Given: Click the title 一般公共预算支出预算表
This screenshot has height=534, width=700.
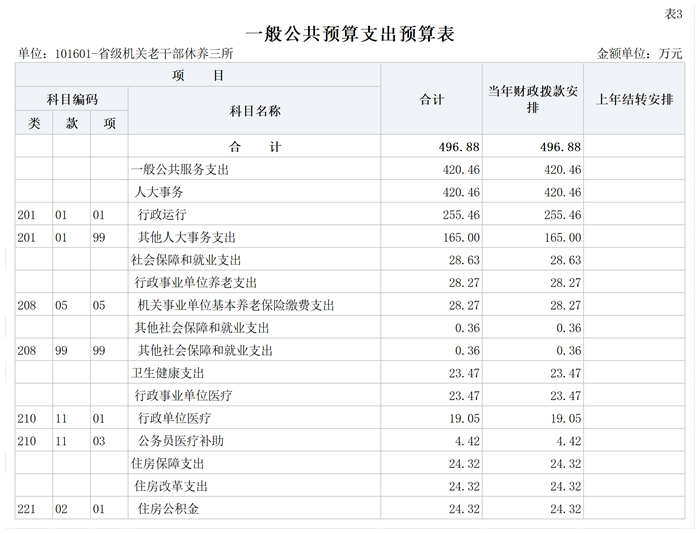Looking at the screenshot, I should tap(349, 33).
